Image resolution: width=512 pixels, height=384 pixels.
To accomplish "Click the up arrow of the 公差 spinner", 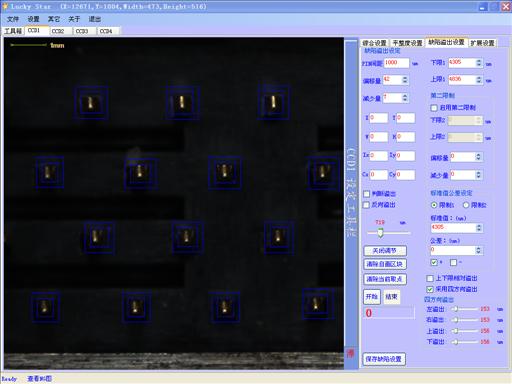I will [x=478, y=248].
